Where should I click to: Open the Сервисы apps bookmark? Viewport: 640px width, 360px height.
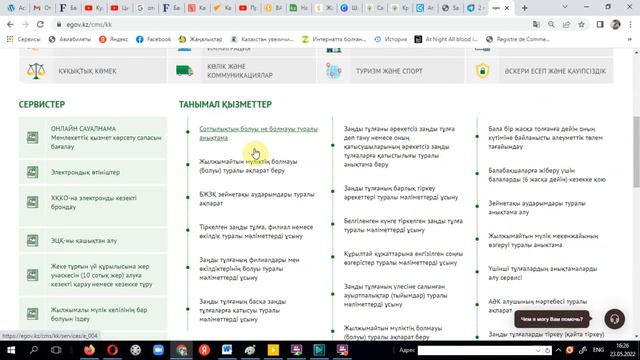pos(23,39)
